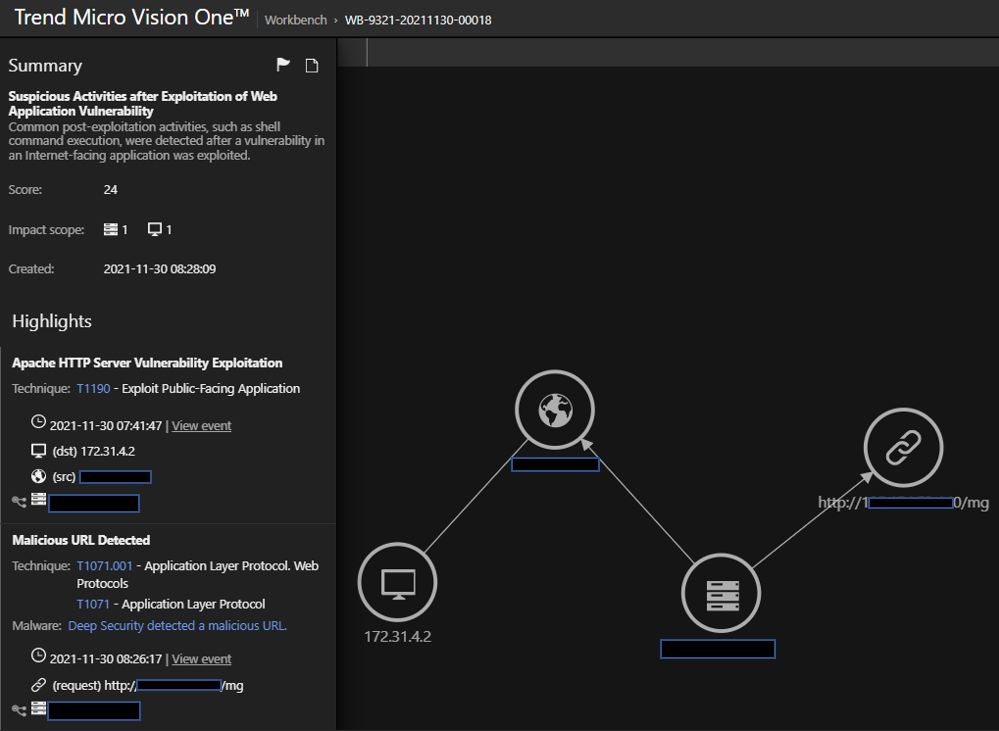The width and height of the screenshot is (999, 731).
Task: Select the chain-link URL node in graph
Action: click(903, 447)
